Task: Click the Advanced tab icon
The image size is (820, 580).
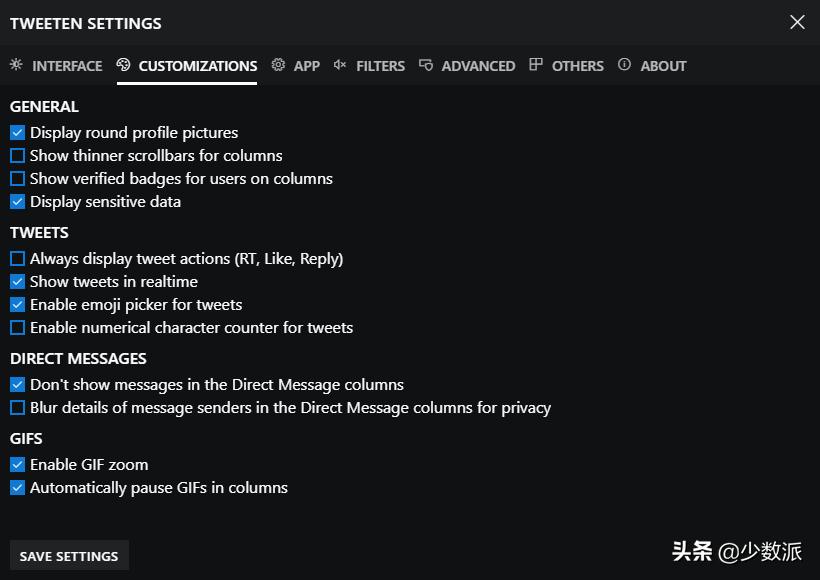Action: 426,65
